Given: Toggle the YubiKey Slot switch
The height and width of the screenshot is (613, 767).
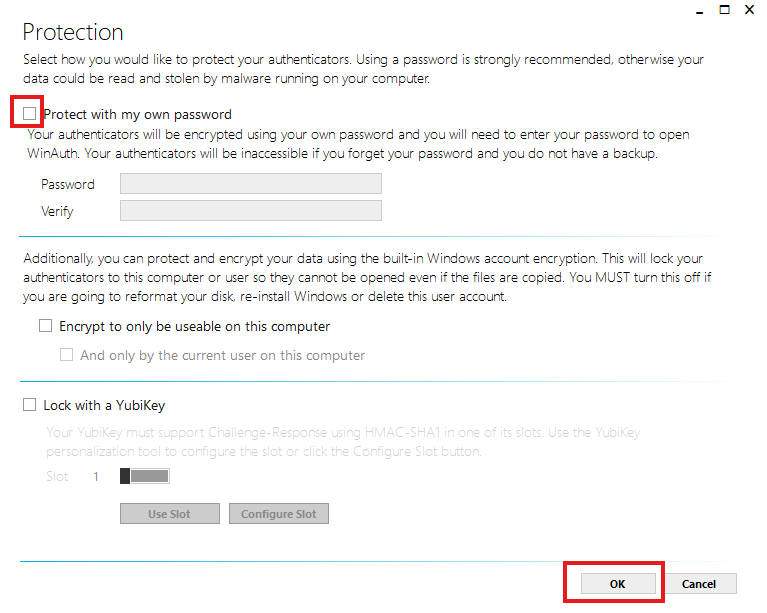Looking at the screenshot, I should 145,477.
